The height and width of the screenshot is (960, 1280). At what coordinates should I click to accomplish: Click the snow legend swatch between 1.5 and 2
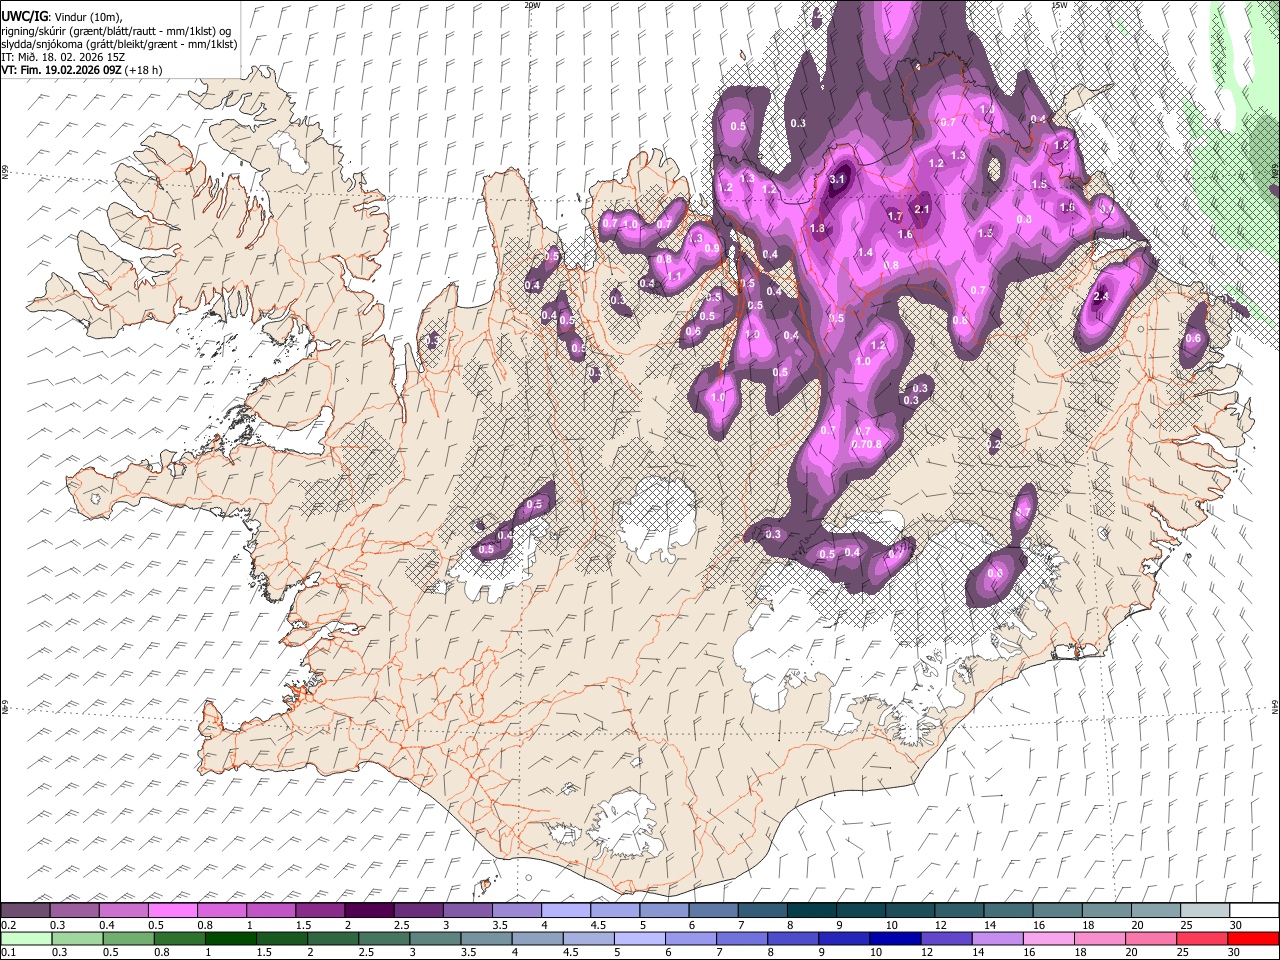[320, 910]
